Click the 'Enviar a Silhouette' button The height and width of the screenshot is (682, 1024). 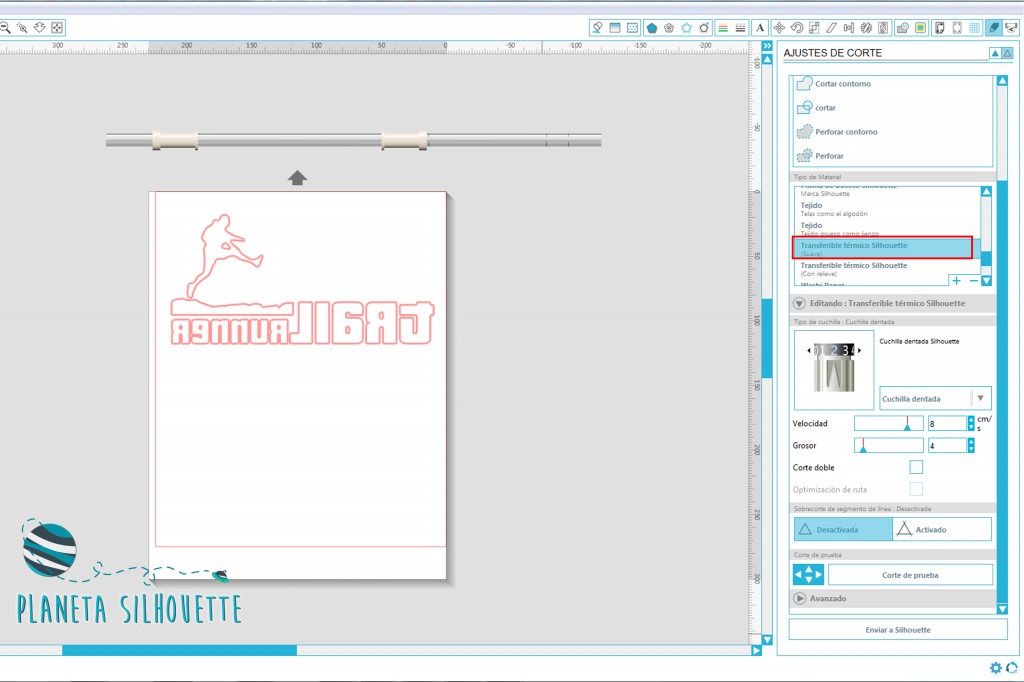pos(898,630)
